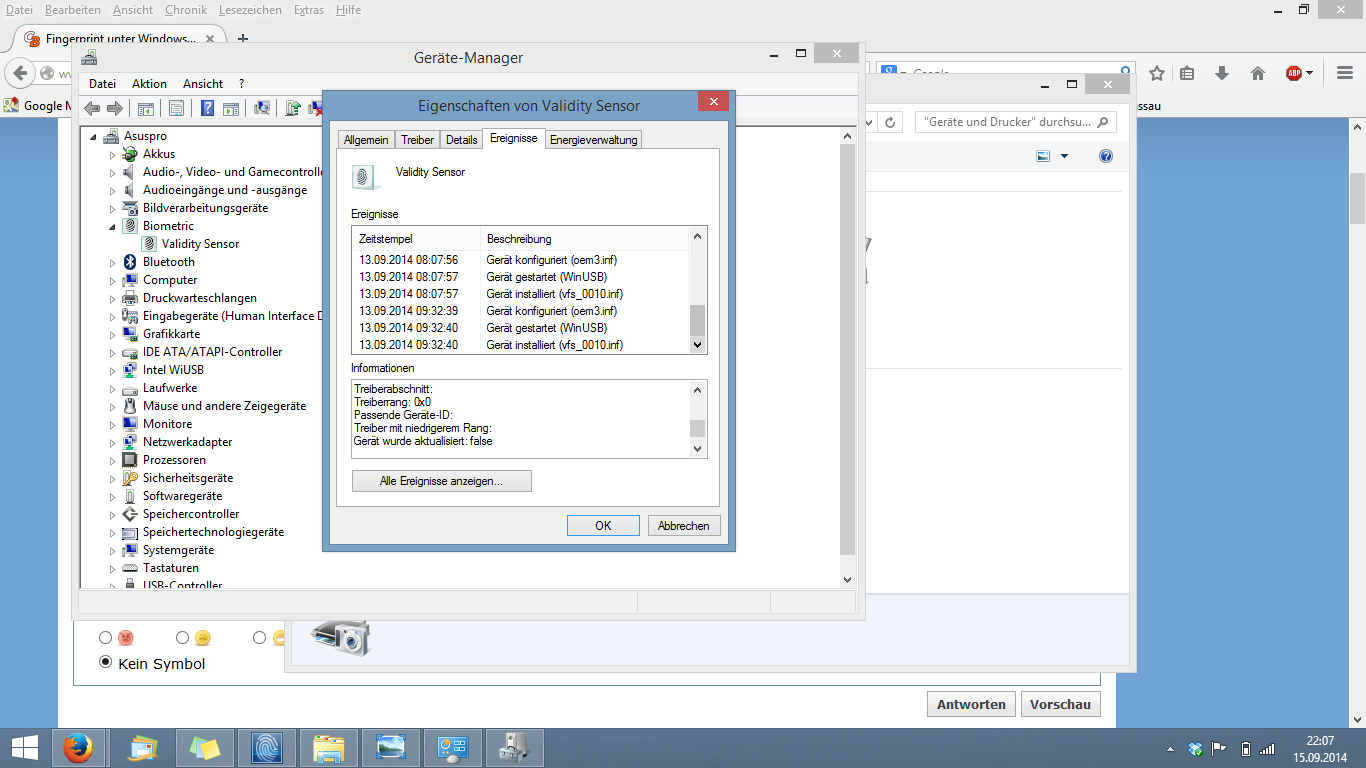Viewport: 1366px width, 768px height.
Task: Click the Vorschau button
Action: 1060,704
